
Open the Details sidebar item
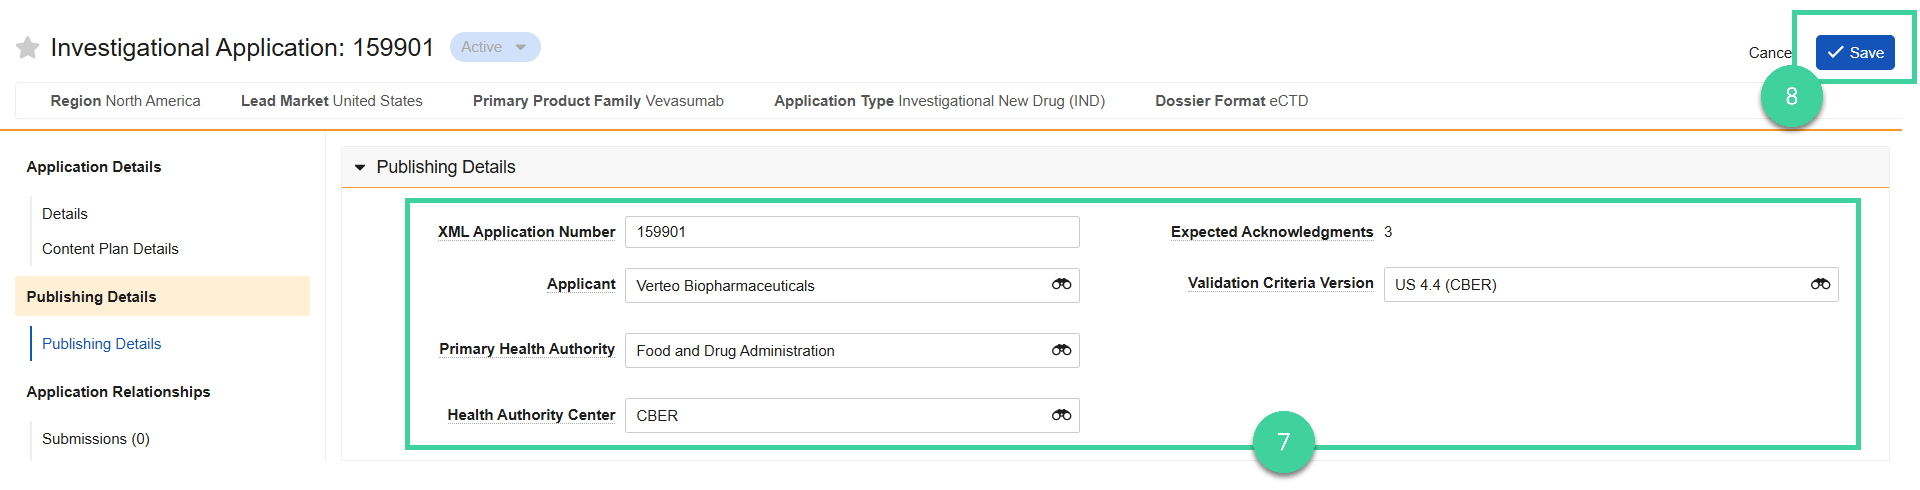pyautogui.click(x=65, y=214)
